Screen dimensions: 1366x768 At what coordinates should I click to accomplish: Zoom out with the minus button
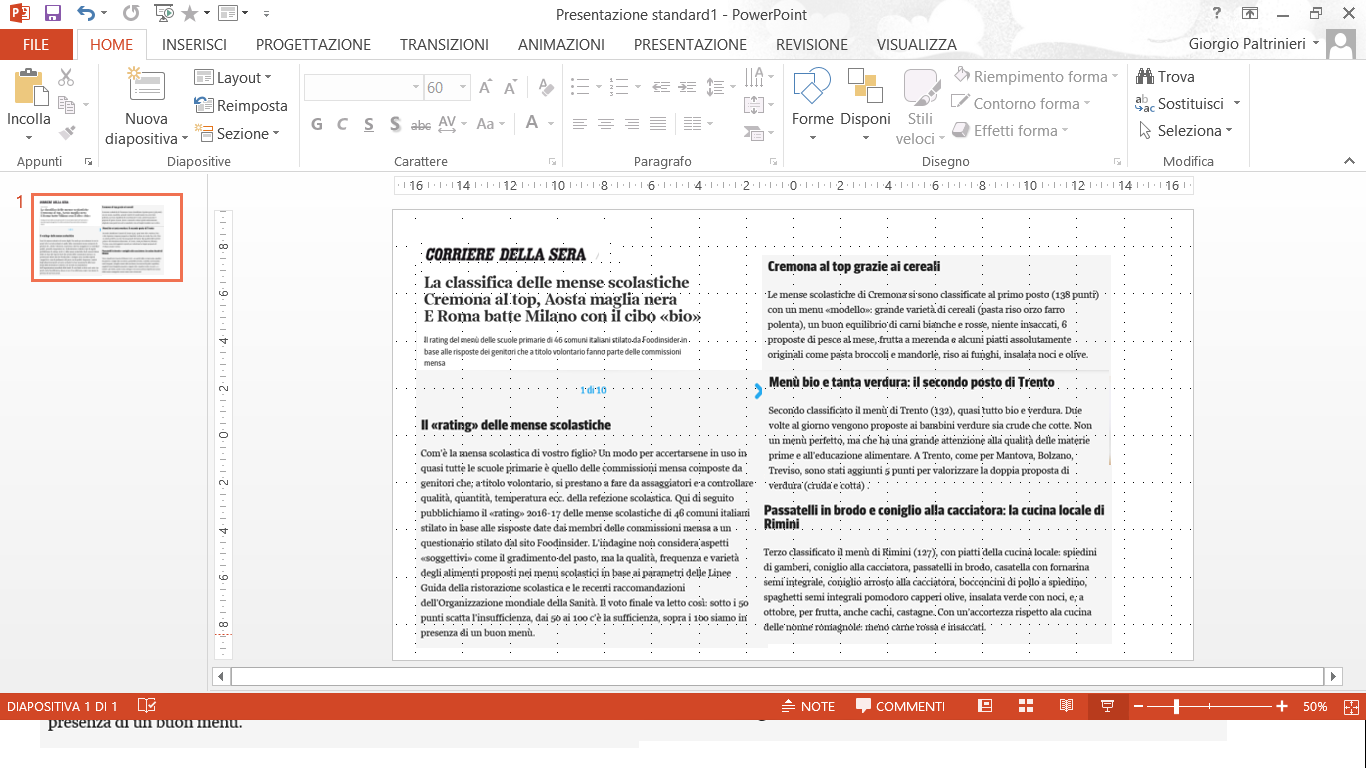[1138, 707]
